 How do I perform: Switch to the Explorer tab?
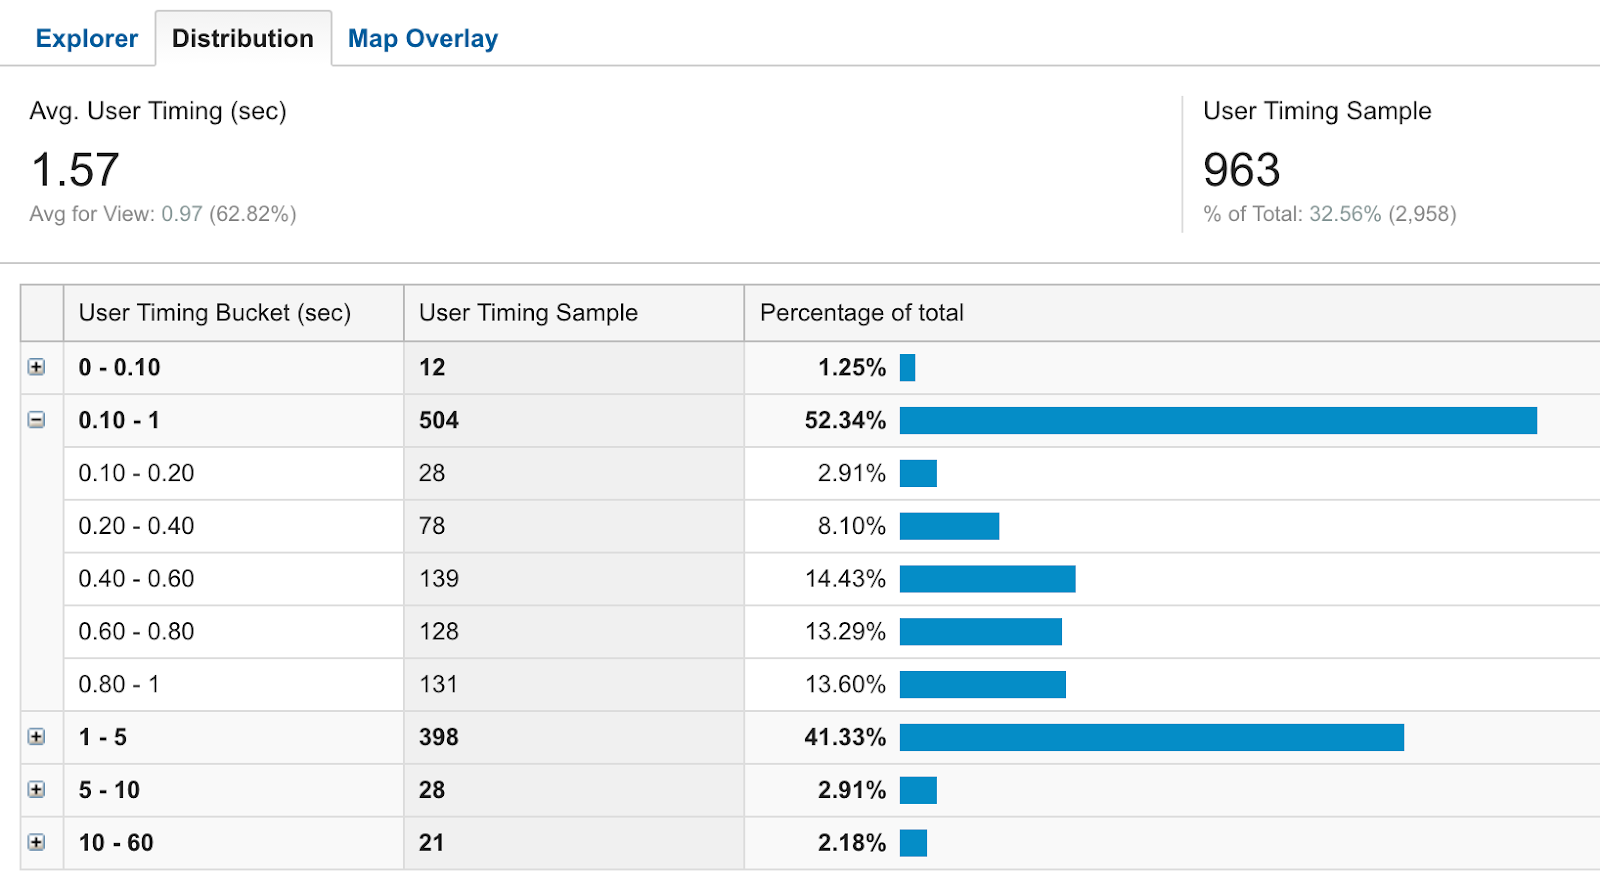click(x=86, y=39)
